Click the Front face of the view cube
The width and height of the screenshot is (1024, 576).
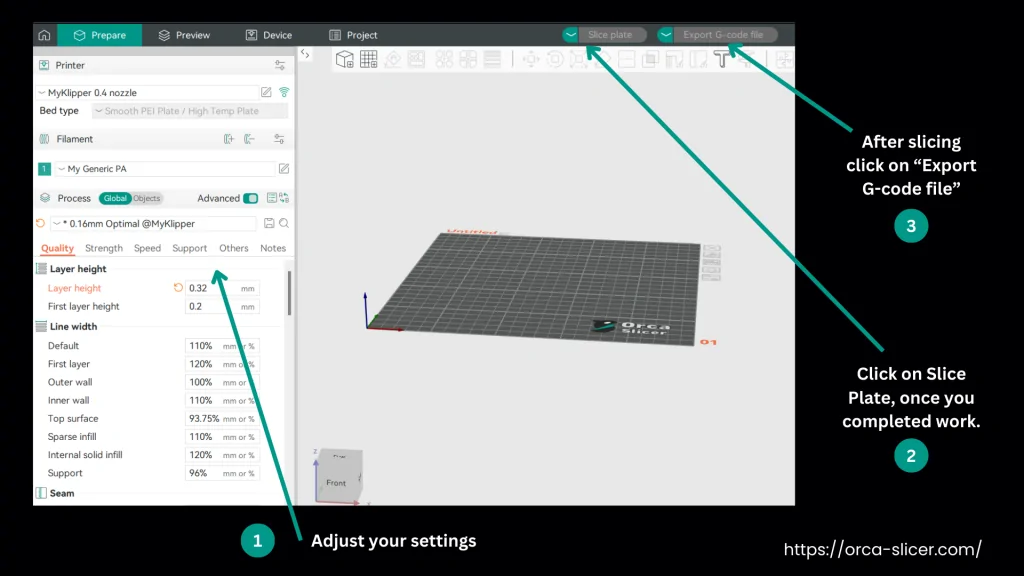coord(336,483)
